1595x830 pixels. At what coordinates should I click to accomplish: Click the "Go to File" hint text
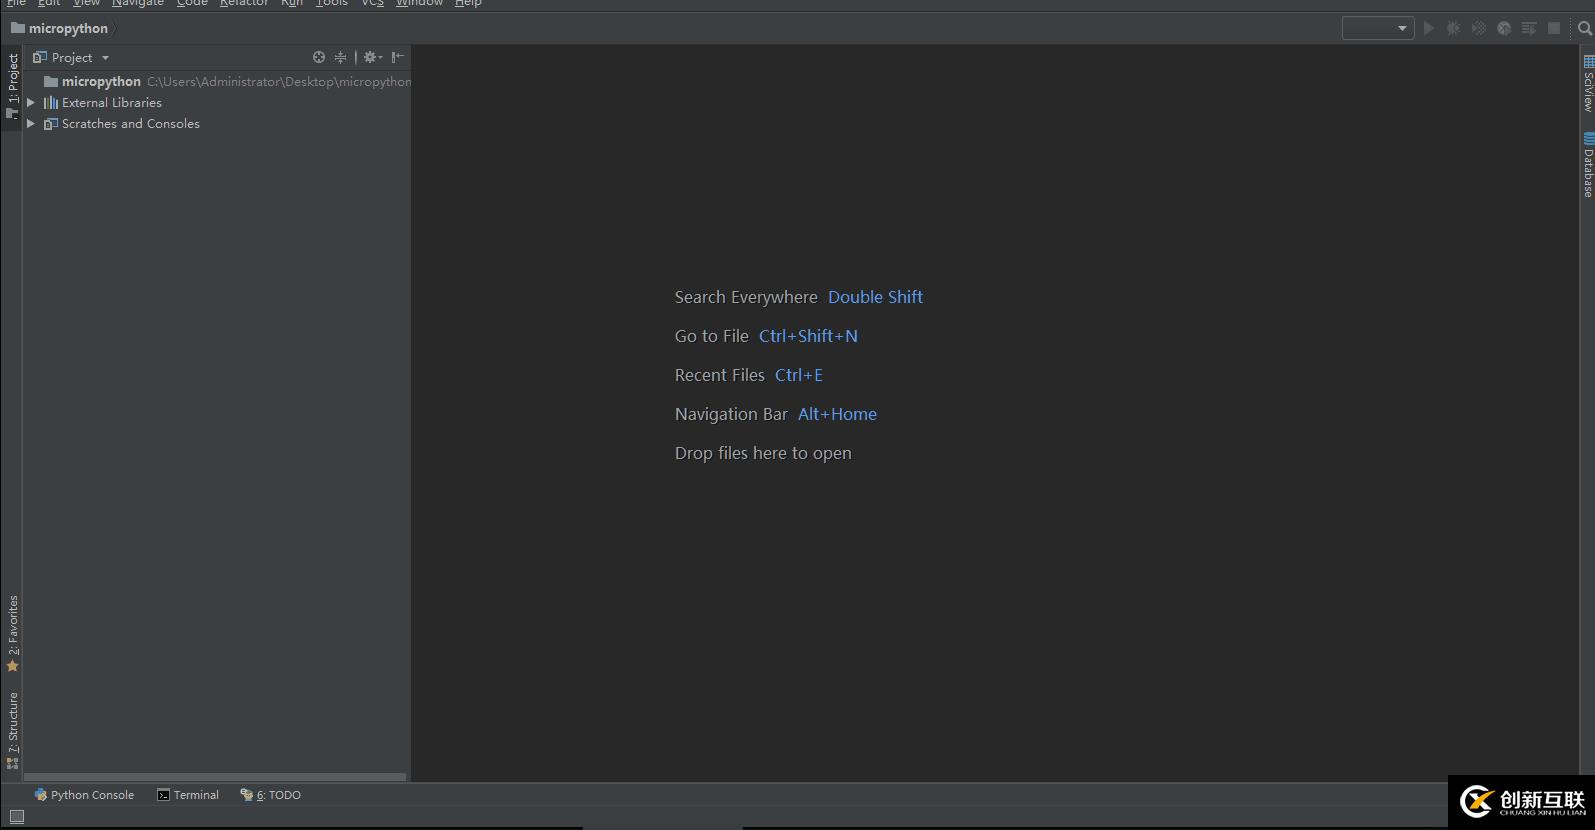point(712,336)
